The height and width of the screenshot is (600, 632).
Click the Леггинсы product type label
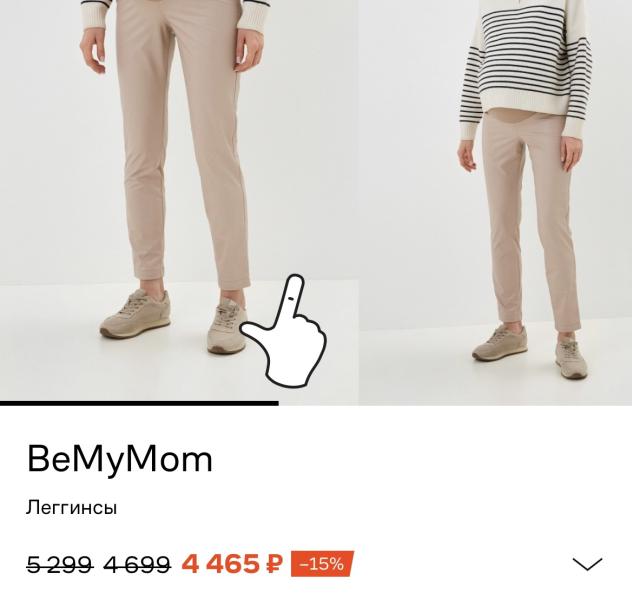pos(71,508)
